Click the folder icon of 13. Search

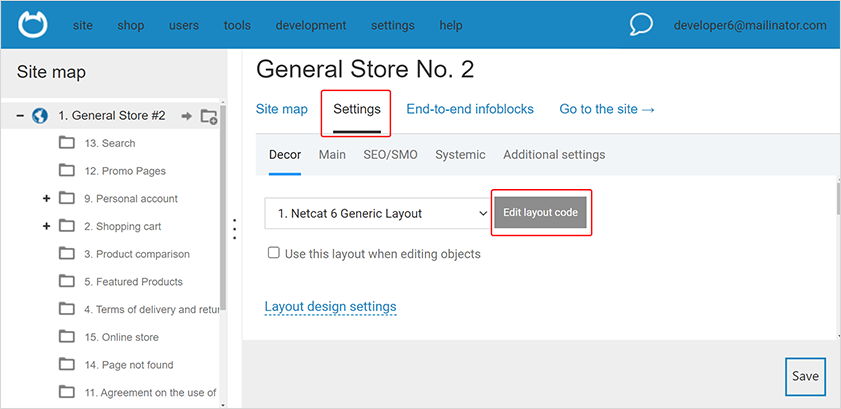[67, 143]
